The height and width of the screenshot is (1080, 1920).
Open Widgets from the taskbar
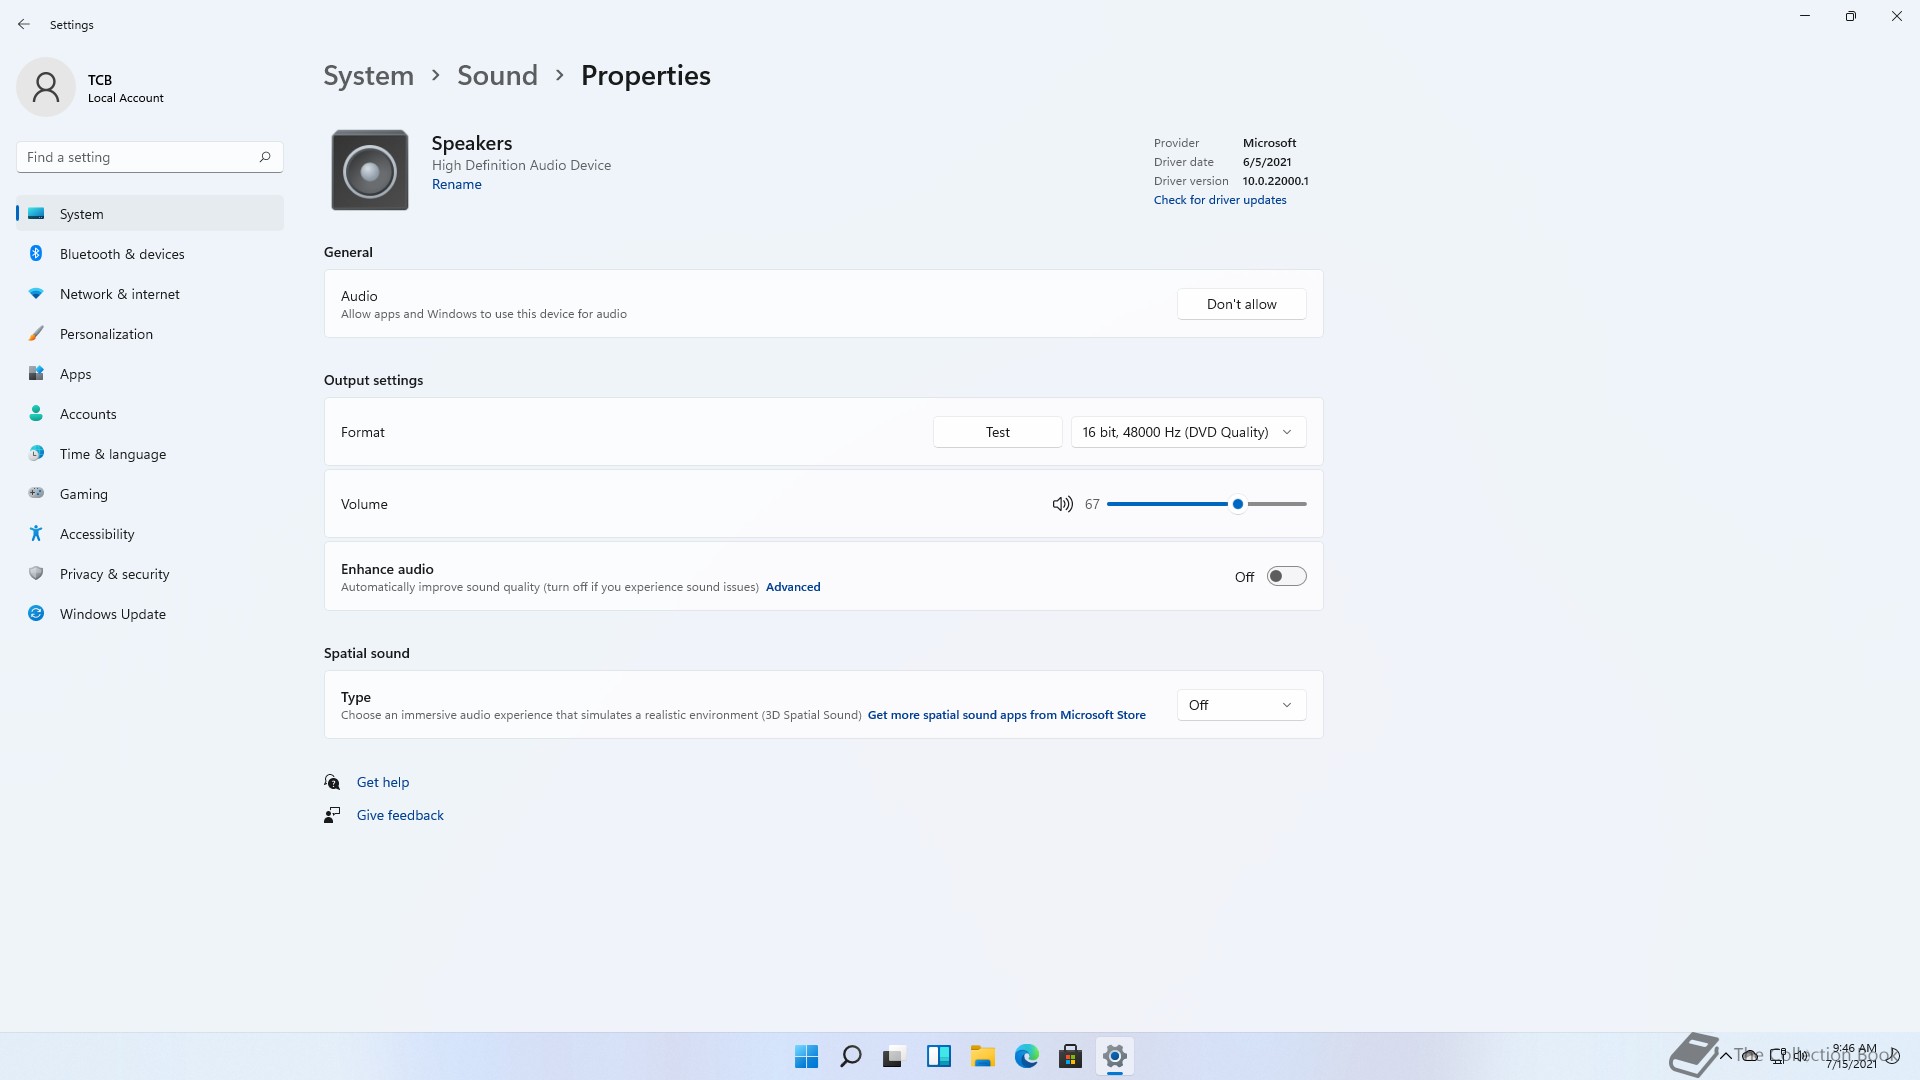pyautogui.click(x=938, y=1056)
